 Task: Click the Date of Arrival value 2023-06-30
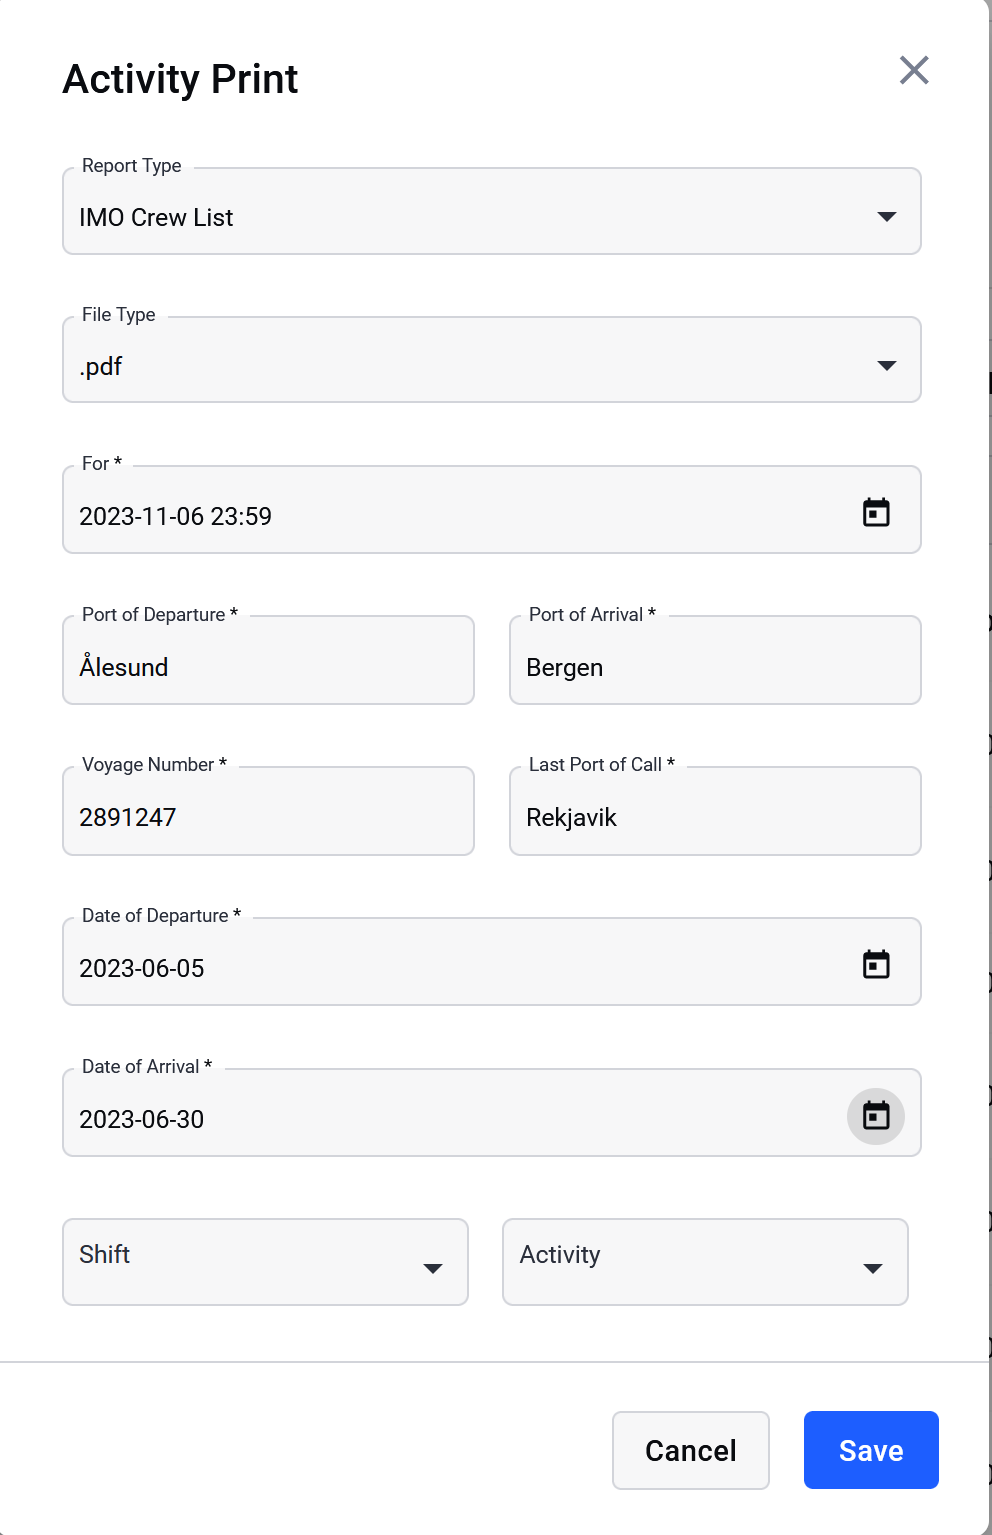click(x=142, y=1119)
